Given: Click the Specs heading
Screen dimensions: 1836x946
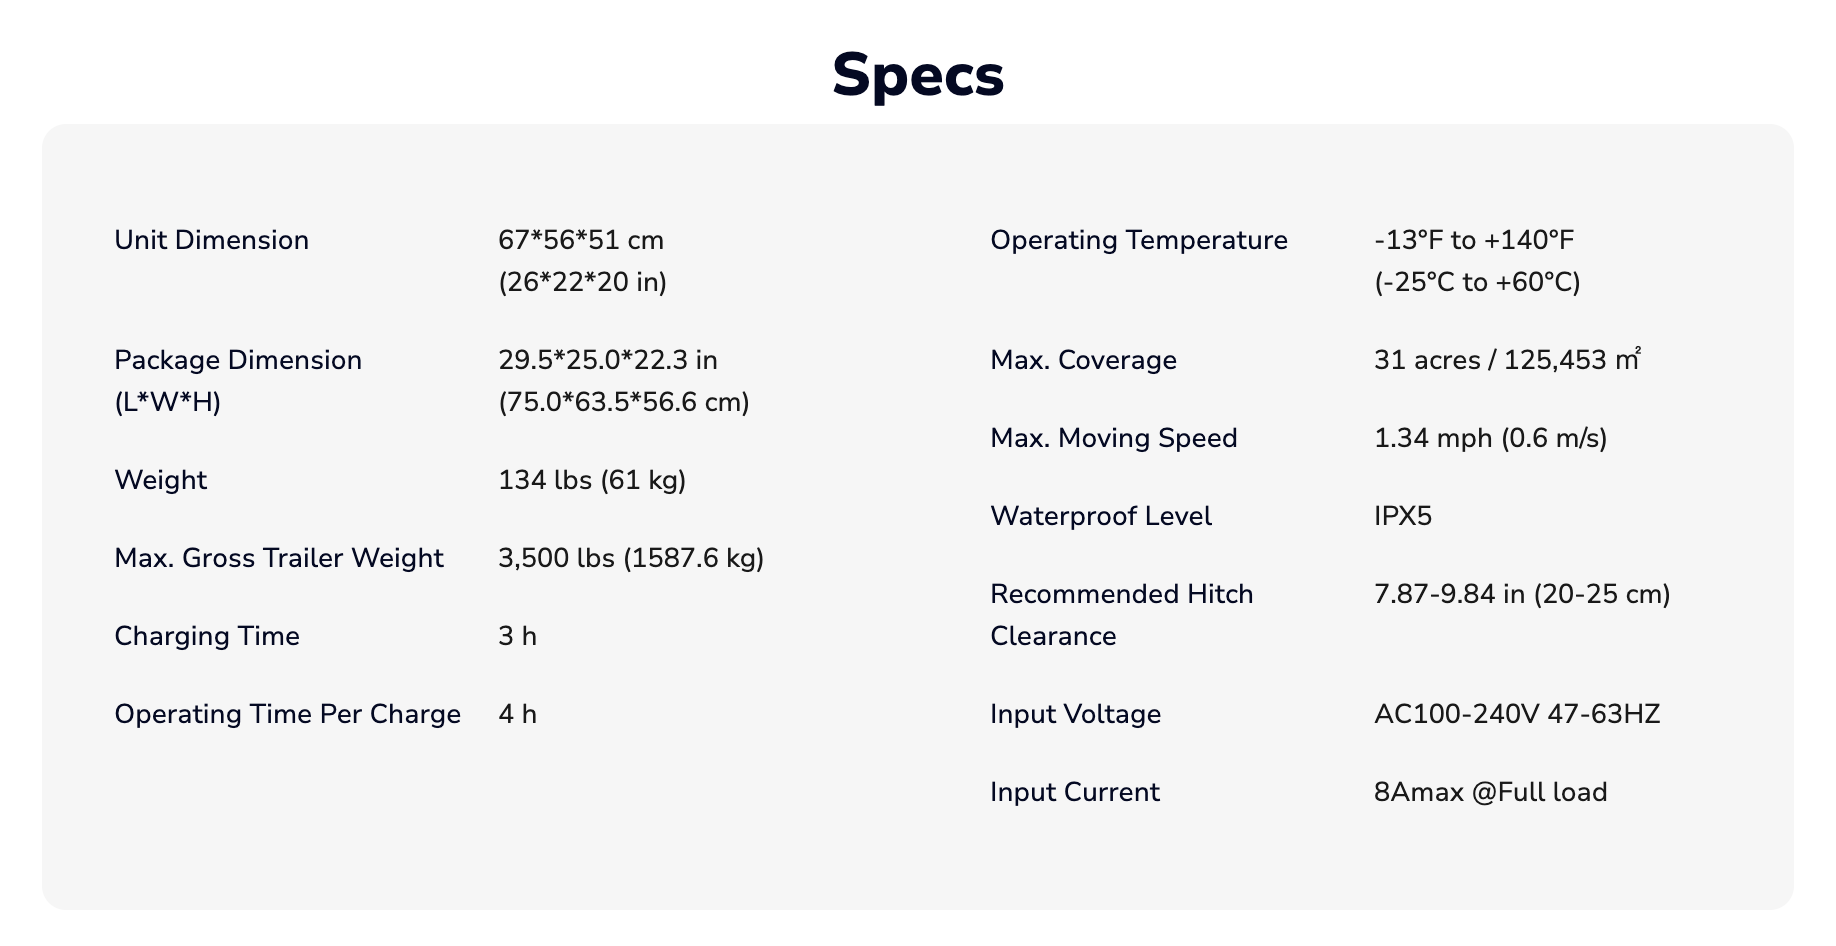Looking at the screenshot, I should (x=917, y=76).
